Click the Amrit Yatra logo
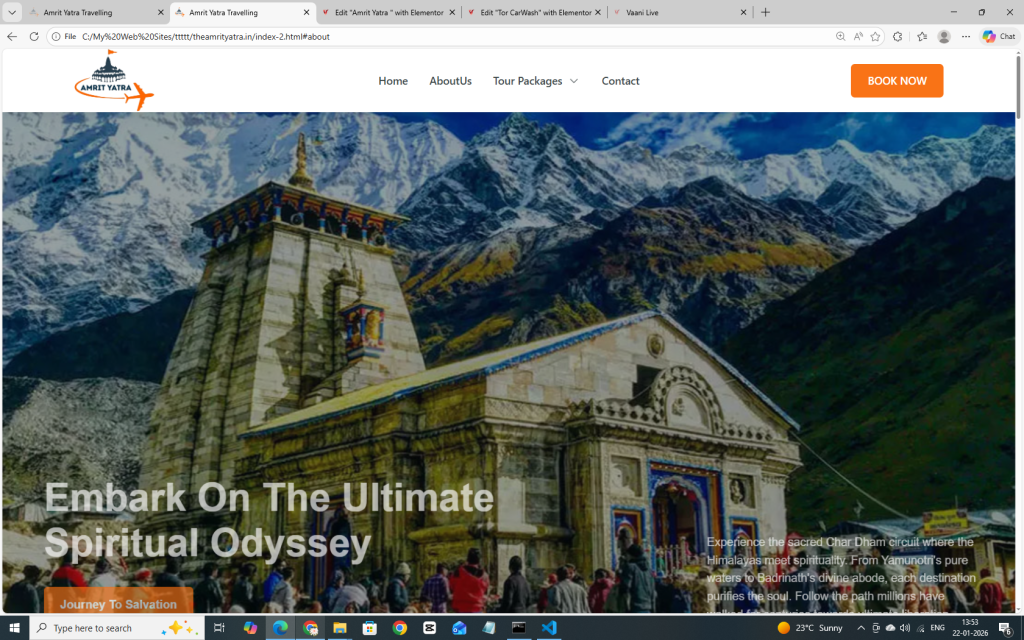 pyautogui.click(x=113, y=81)
